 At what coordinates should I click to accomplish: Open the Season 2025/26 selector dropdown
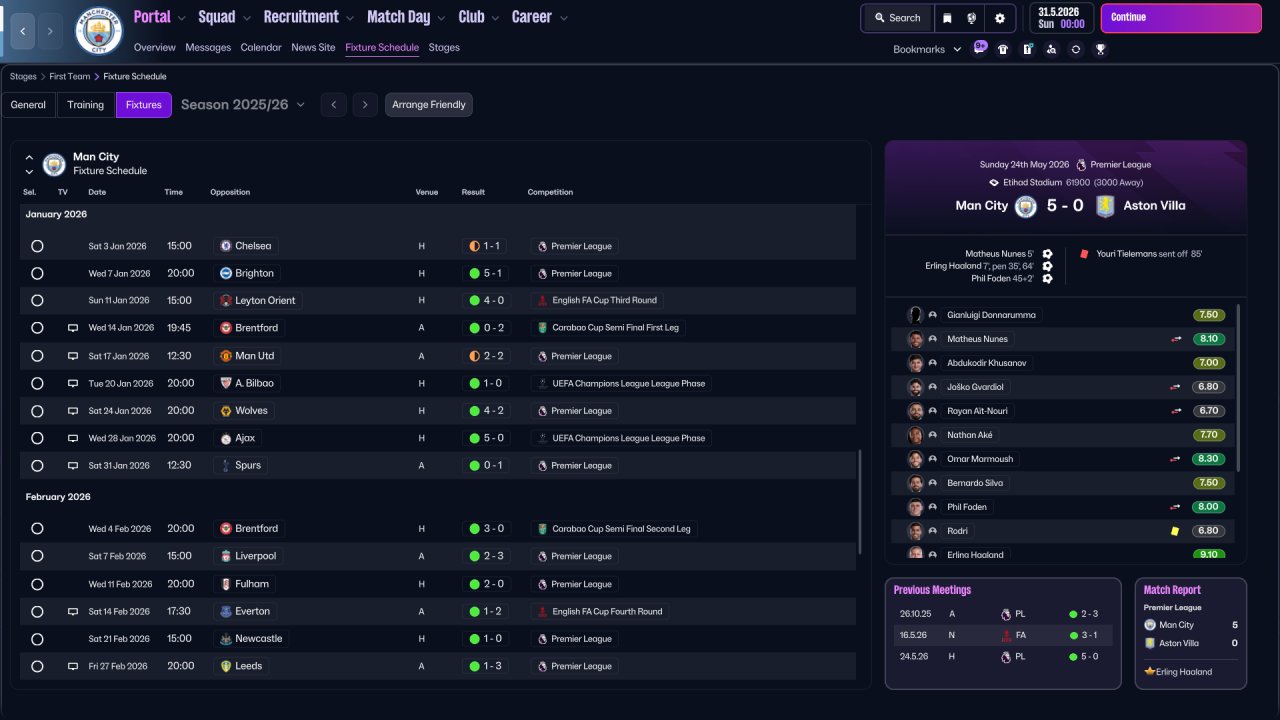[243, 105]
